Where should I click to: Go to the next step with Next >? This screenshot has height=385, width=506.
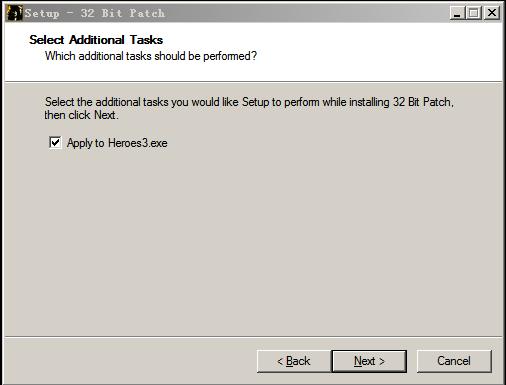(x=369, y=361)
